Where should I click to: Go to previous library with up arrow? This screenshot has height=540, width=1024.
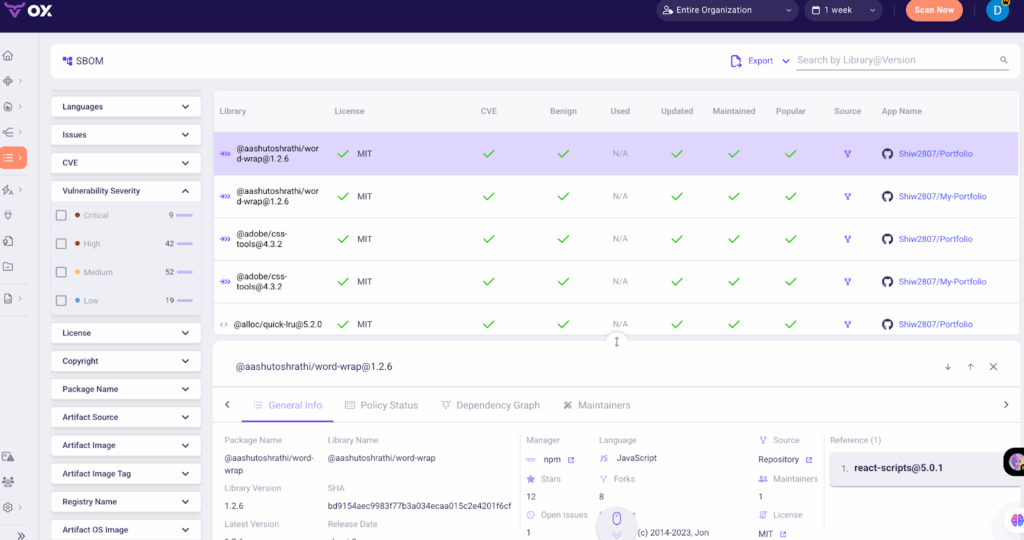point(970,367)
